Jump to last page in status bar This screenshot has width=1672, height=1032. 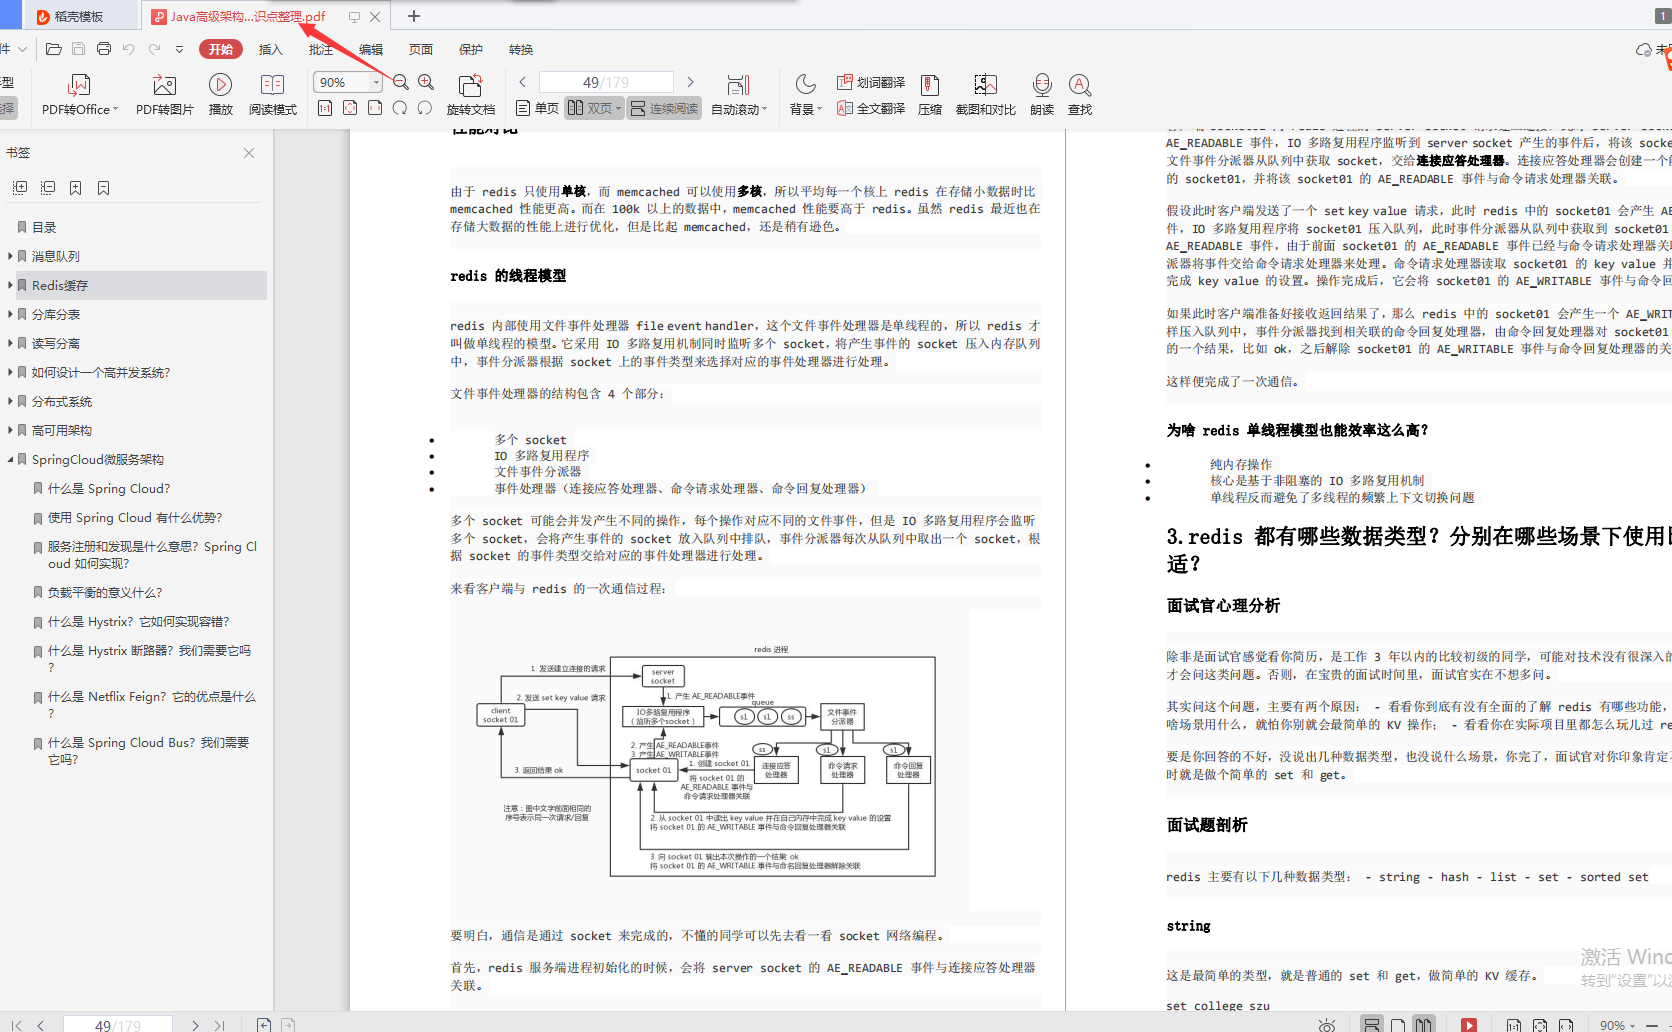coord(219,1025)
